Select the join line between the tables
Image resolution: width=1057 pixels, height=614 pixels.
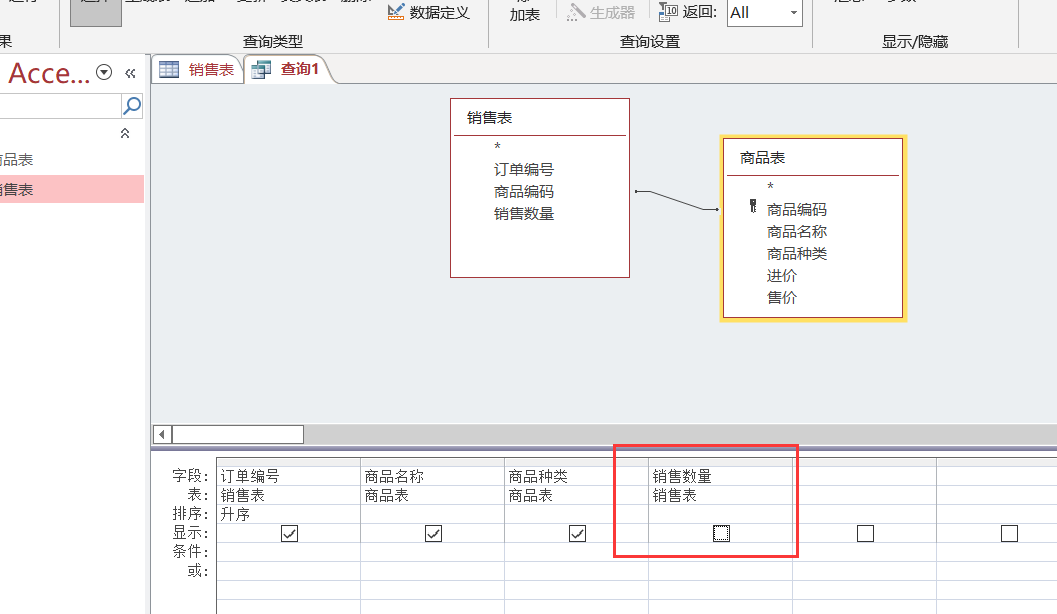coord(677,200)
